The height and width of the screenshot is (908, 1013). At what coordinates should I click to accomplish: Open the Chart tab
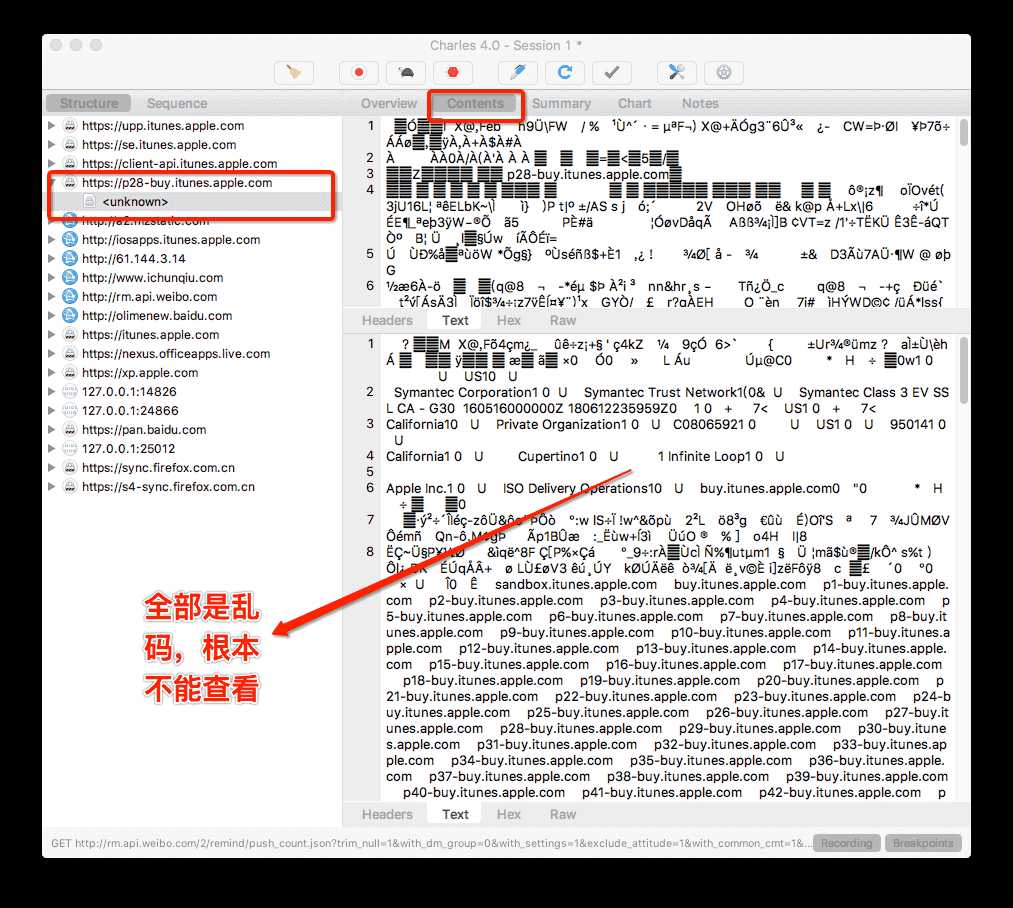pos(634,103)
